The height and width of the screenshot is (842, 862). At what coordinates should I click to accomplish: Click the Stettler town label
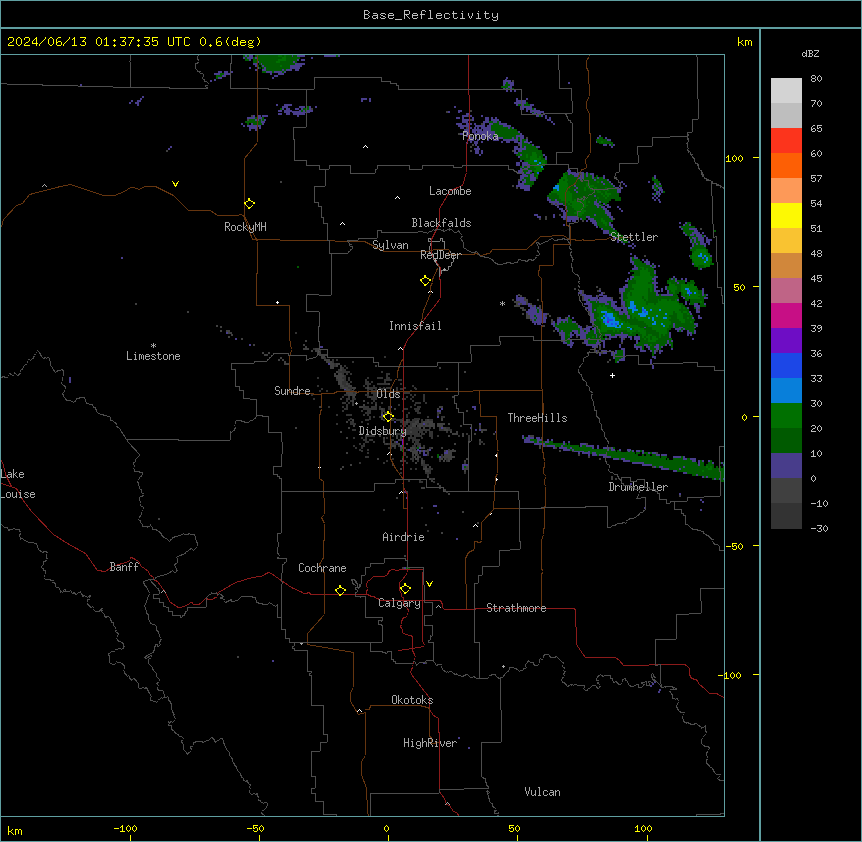point(634,237)
